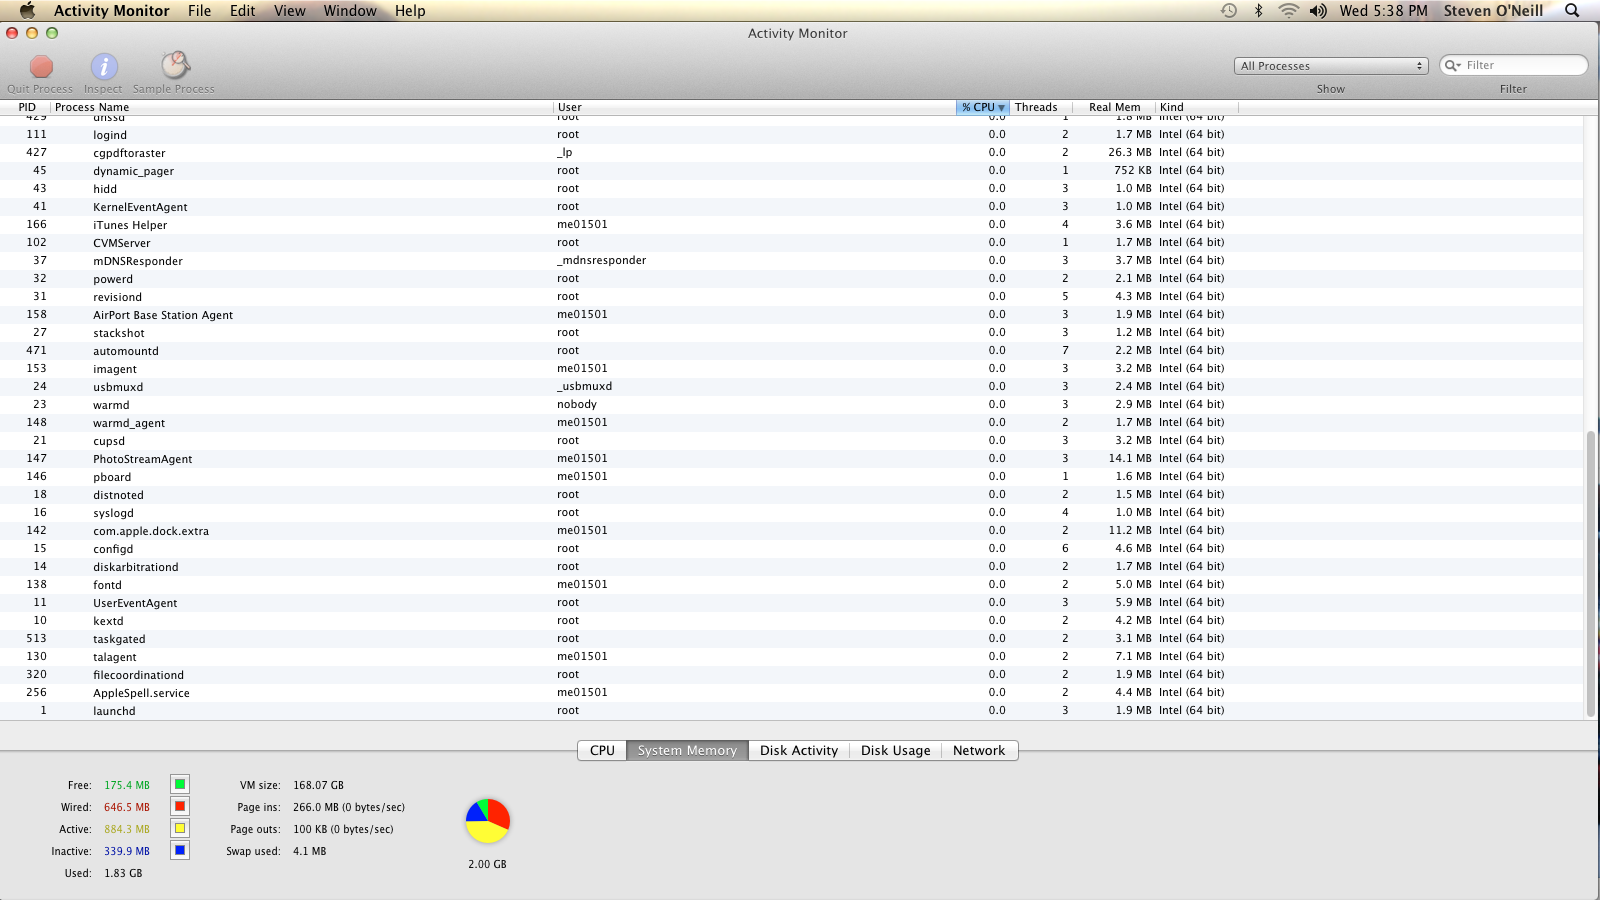Screen dimensions: 1600x900
Task: Select the dynamic_pager process
Action: coord(792,170)
